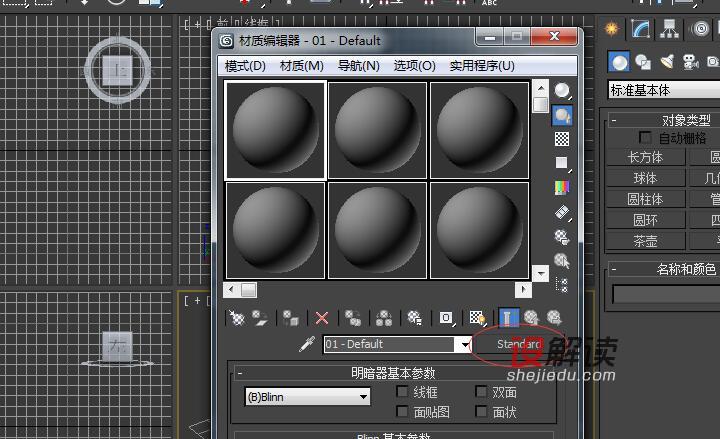720x439 pixels.
Task: Click the red X Reset Map icon
Action: click(322, 318)
